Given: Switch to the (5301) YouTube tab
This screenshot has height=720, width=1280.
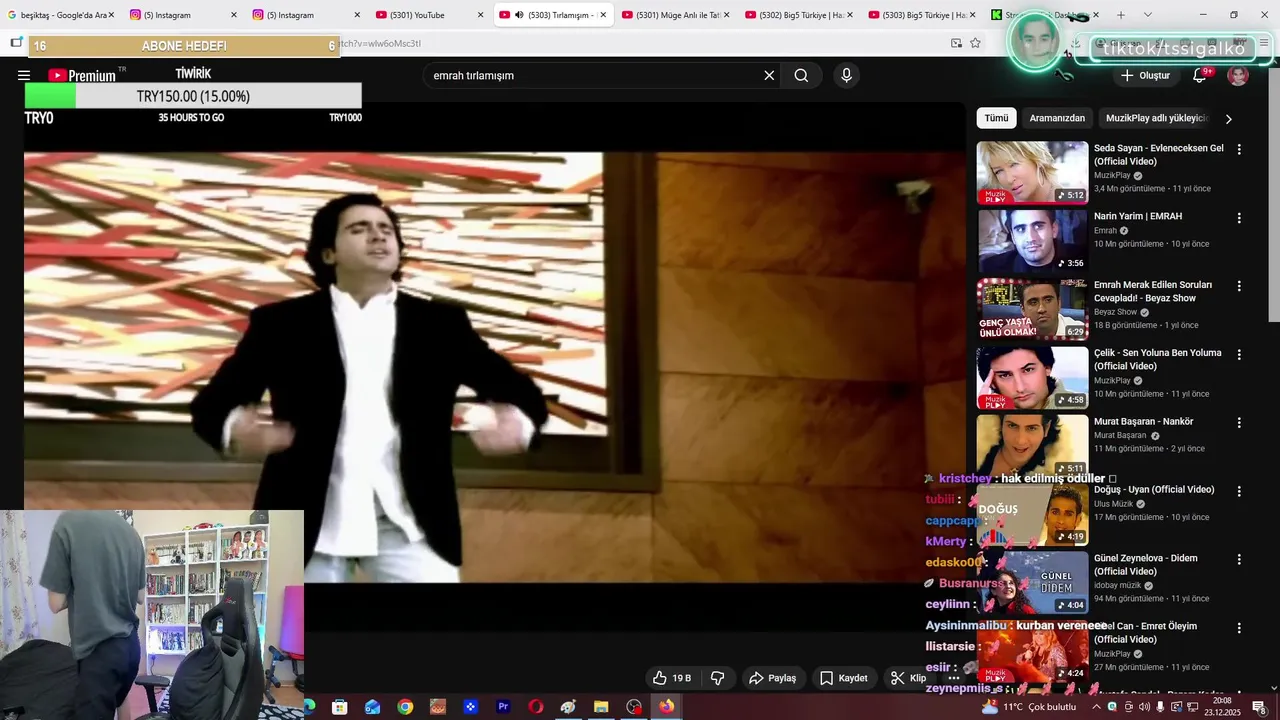Looking at the screenshot, I should (x=429, y=15).
